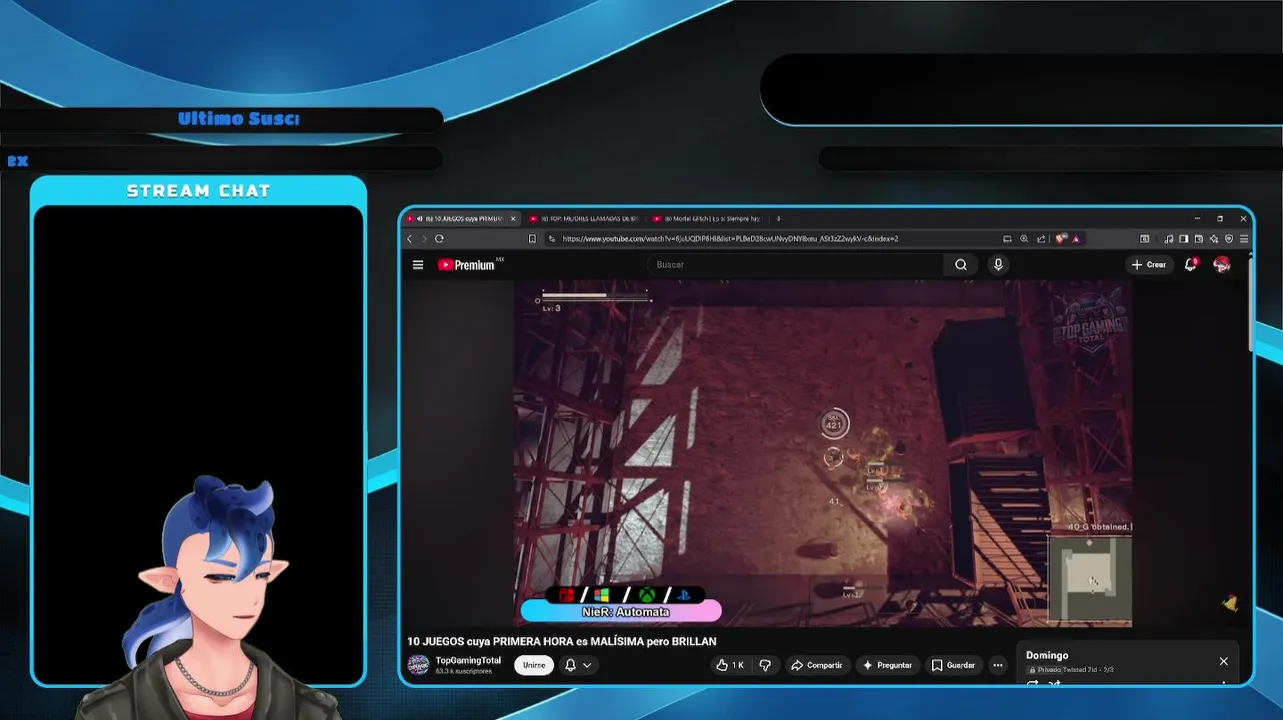1283x720 pixels.
Task: Click the Unirse join button
Action: (x=534, y=665)
